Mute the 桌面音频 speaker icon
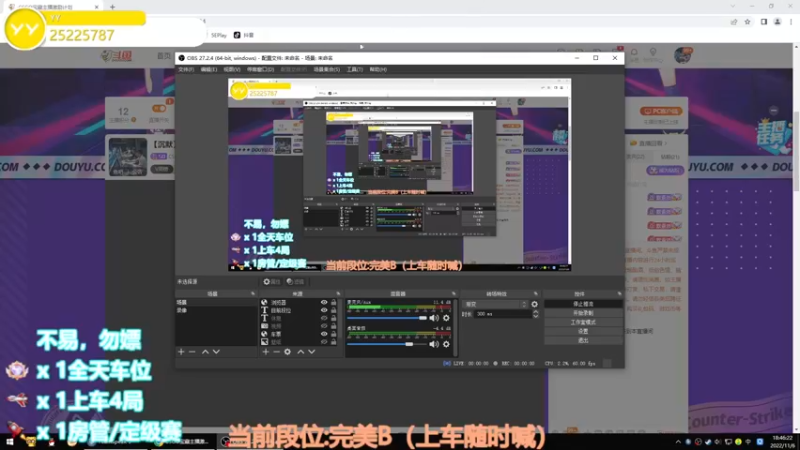Image resolution: width=800 pixels, height=450 pixels. 434,344
